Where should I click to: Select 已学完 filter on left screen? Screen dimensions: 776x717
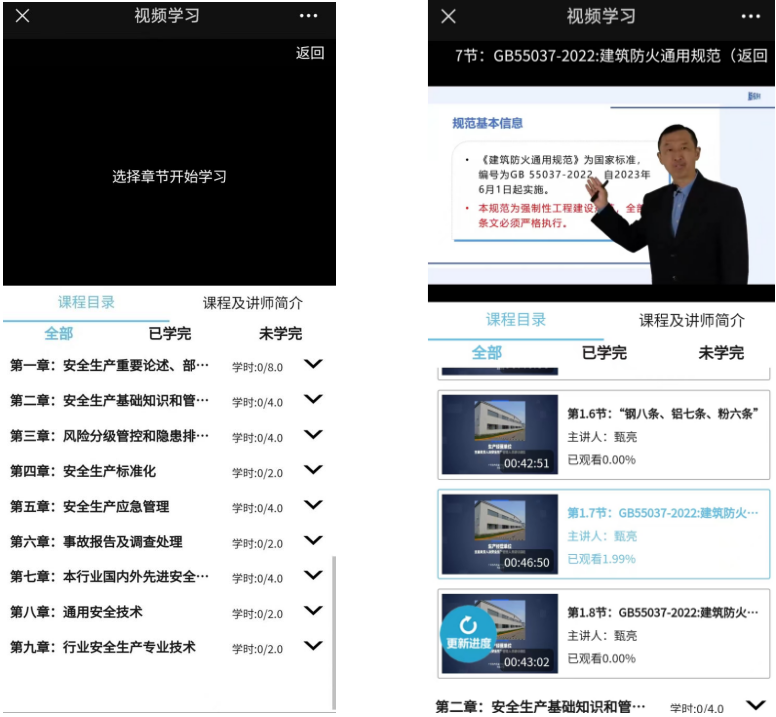[169, 333]
